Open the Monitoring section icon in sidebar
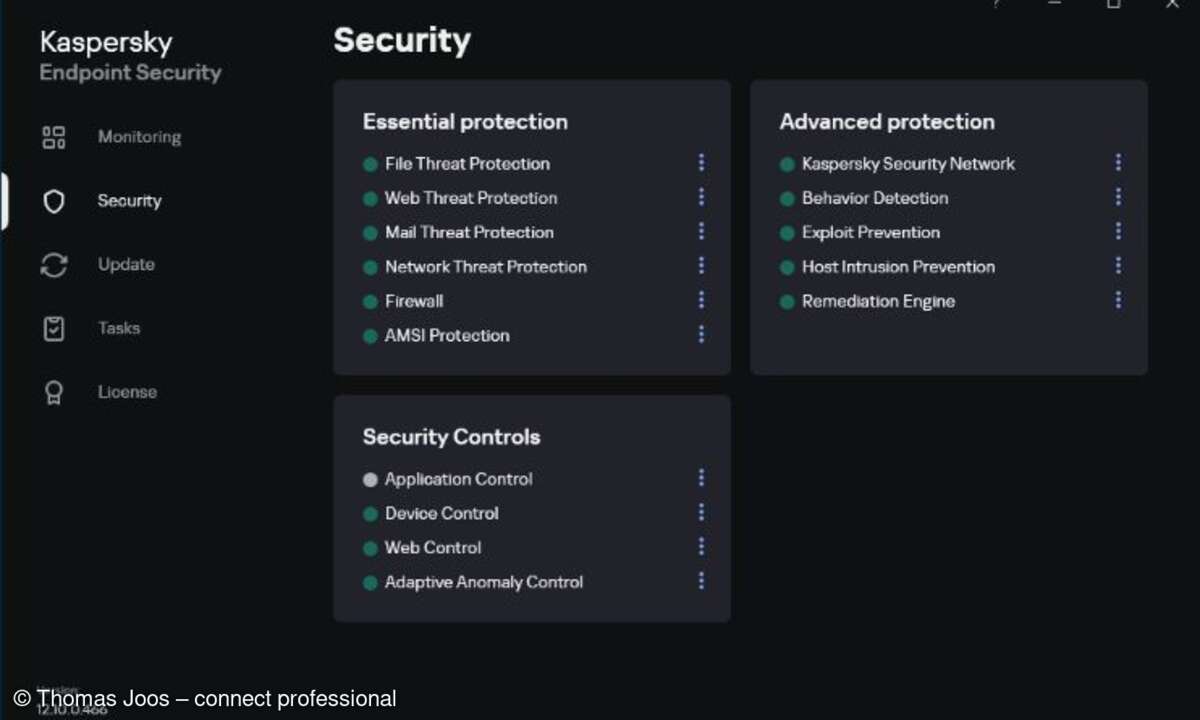The image size is (1200, 720). point(53,137)
